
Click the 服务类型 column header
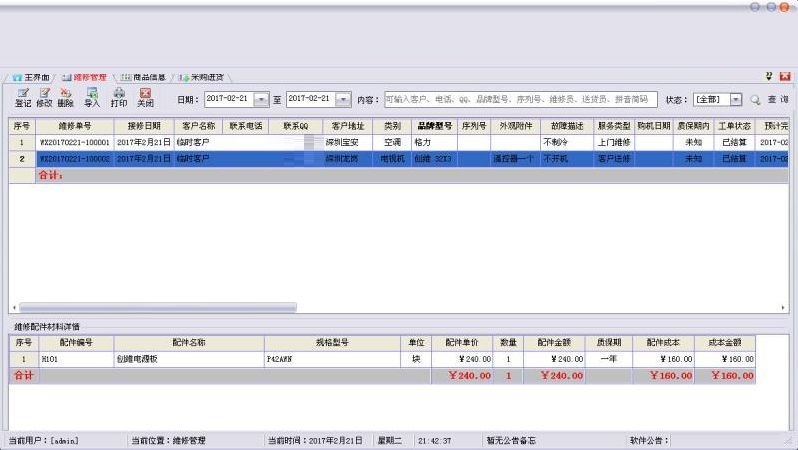pos(614,126)
